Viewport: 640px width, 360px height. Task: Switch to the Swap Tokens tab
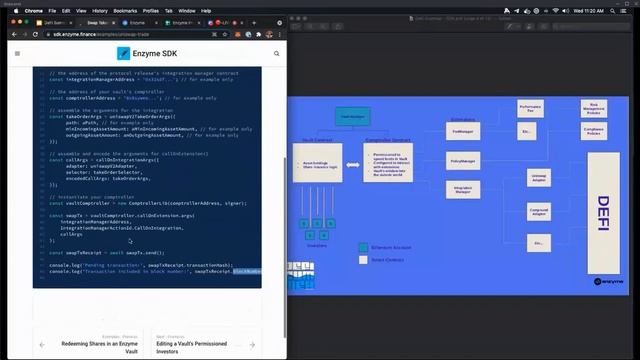[x=97, y=23]
